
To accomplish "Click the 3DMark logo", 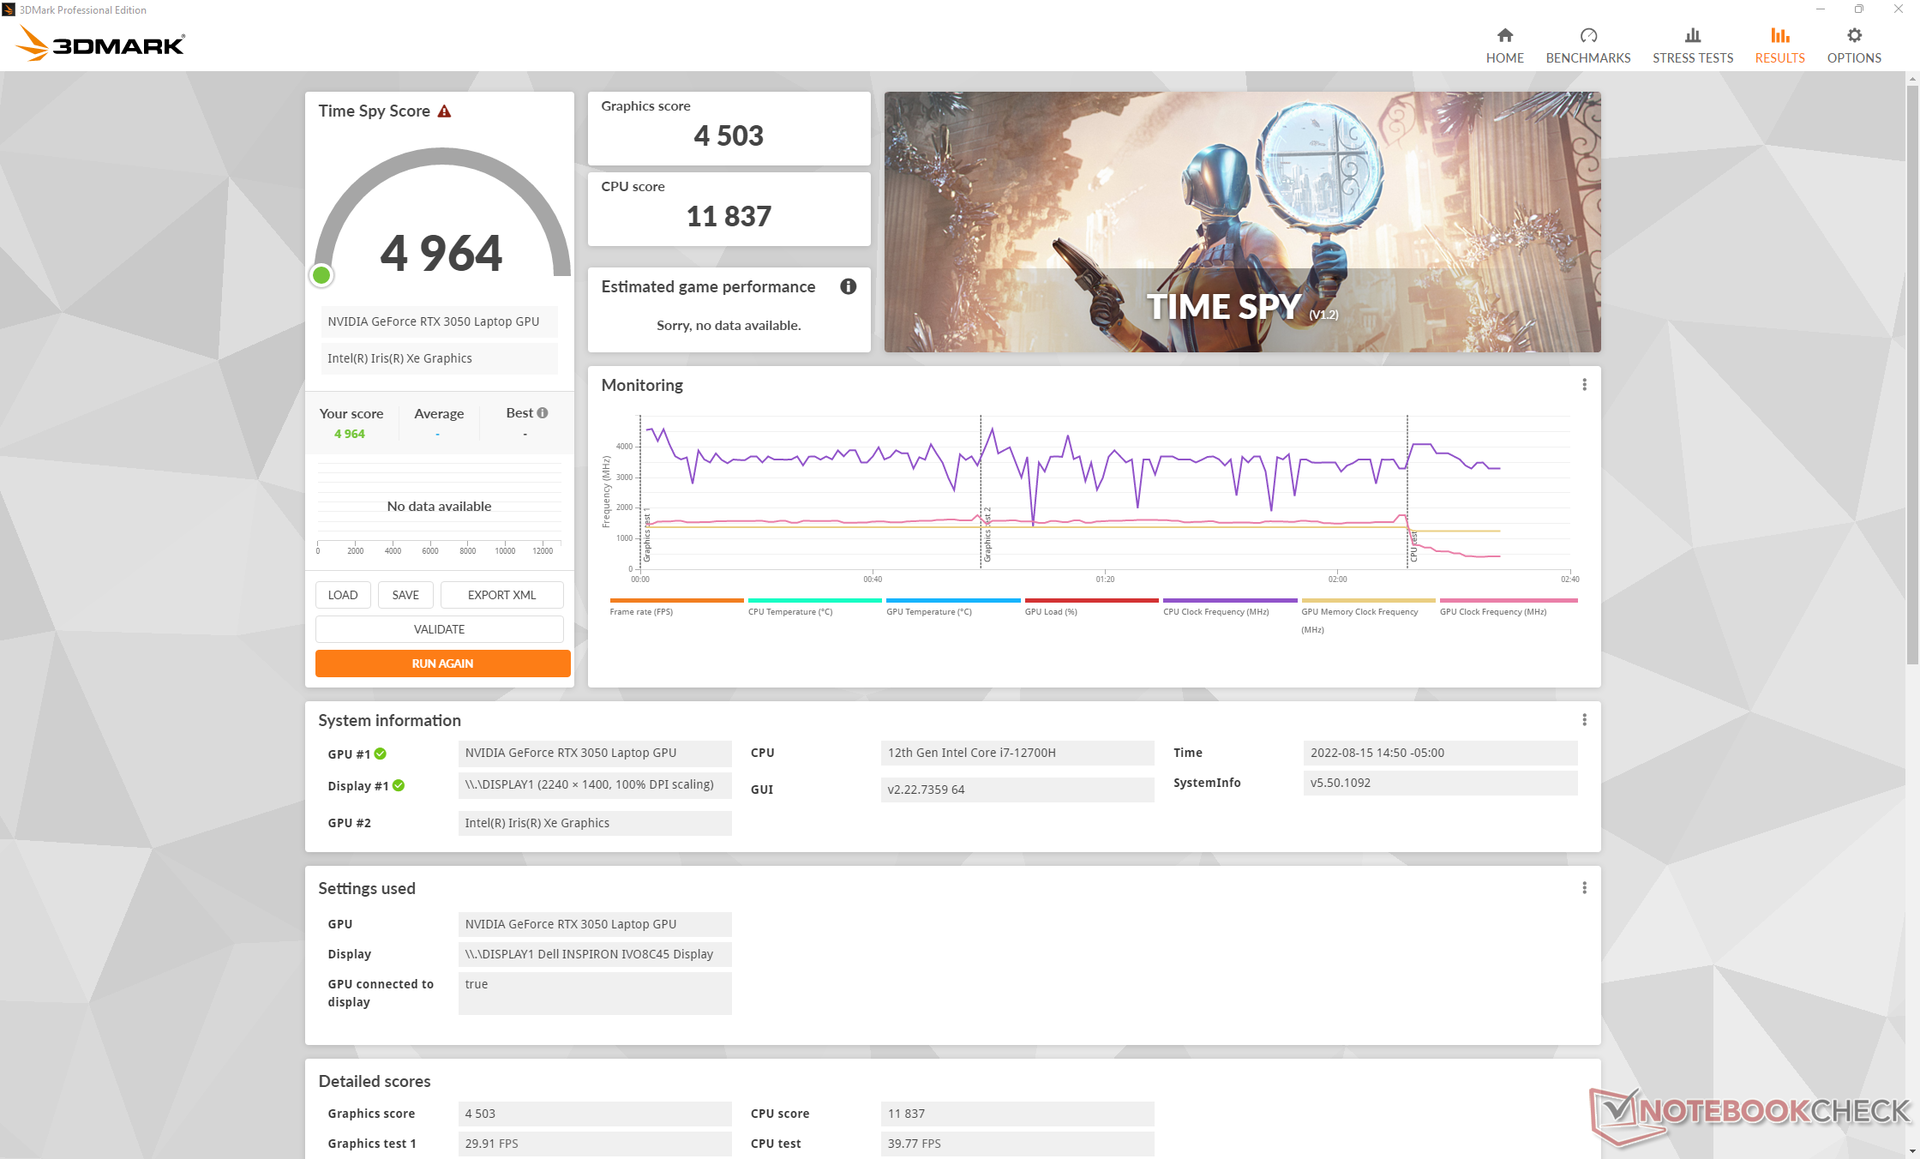I will (101, 44).
